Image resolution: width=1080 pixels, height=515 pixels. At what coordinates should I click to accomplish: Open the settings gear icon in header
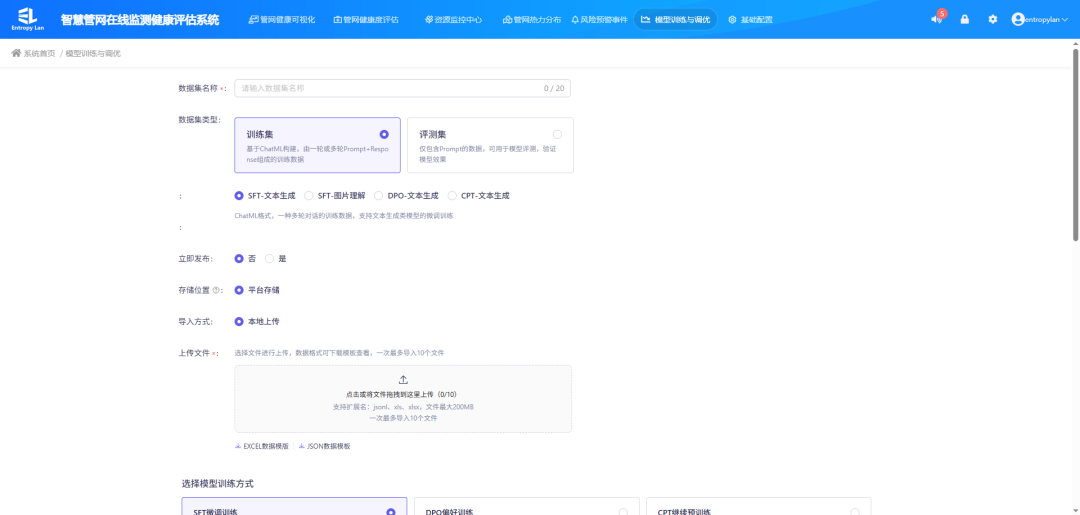993,19
